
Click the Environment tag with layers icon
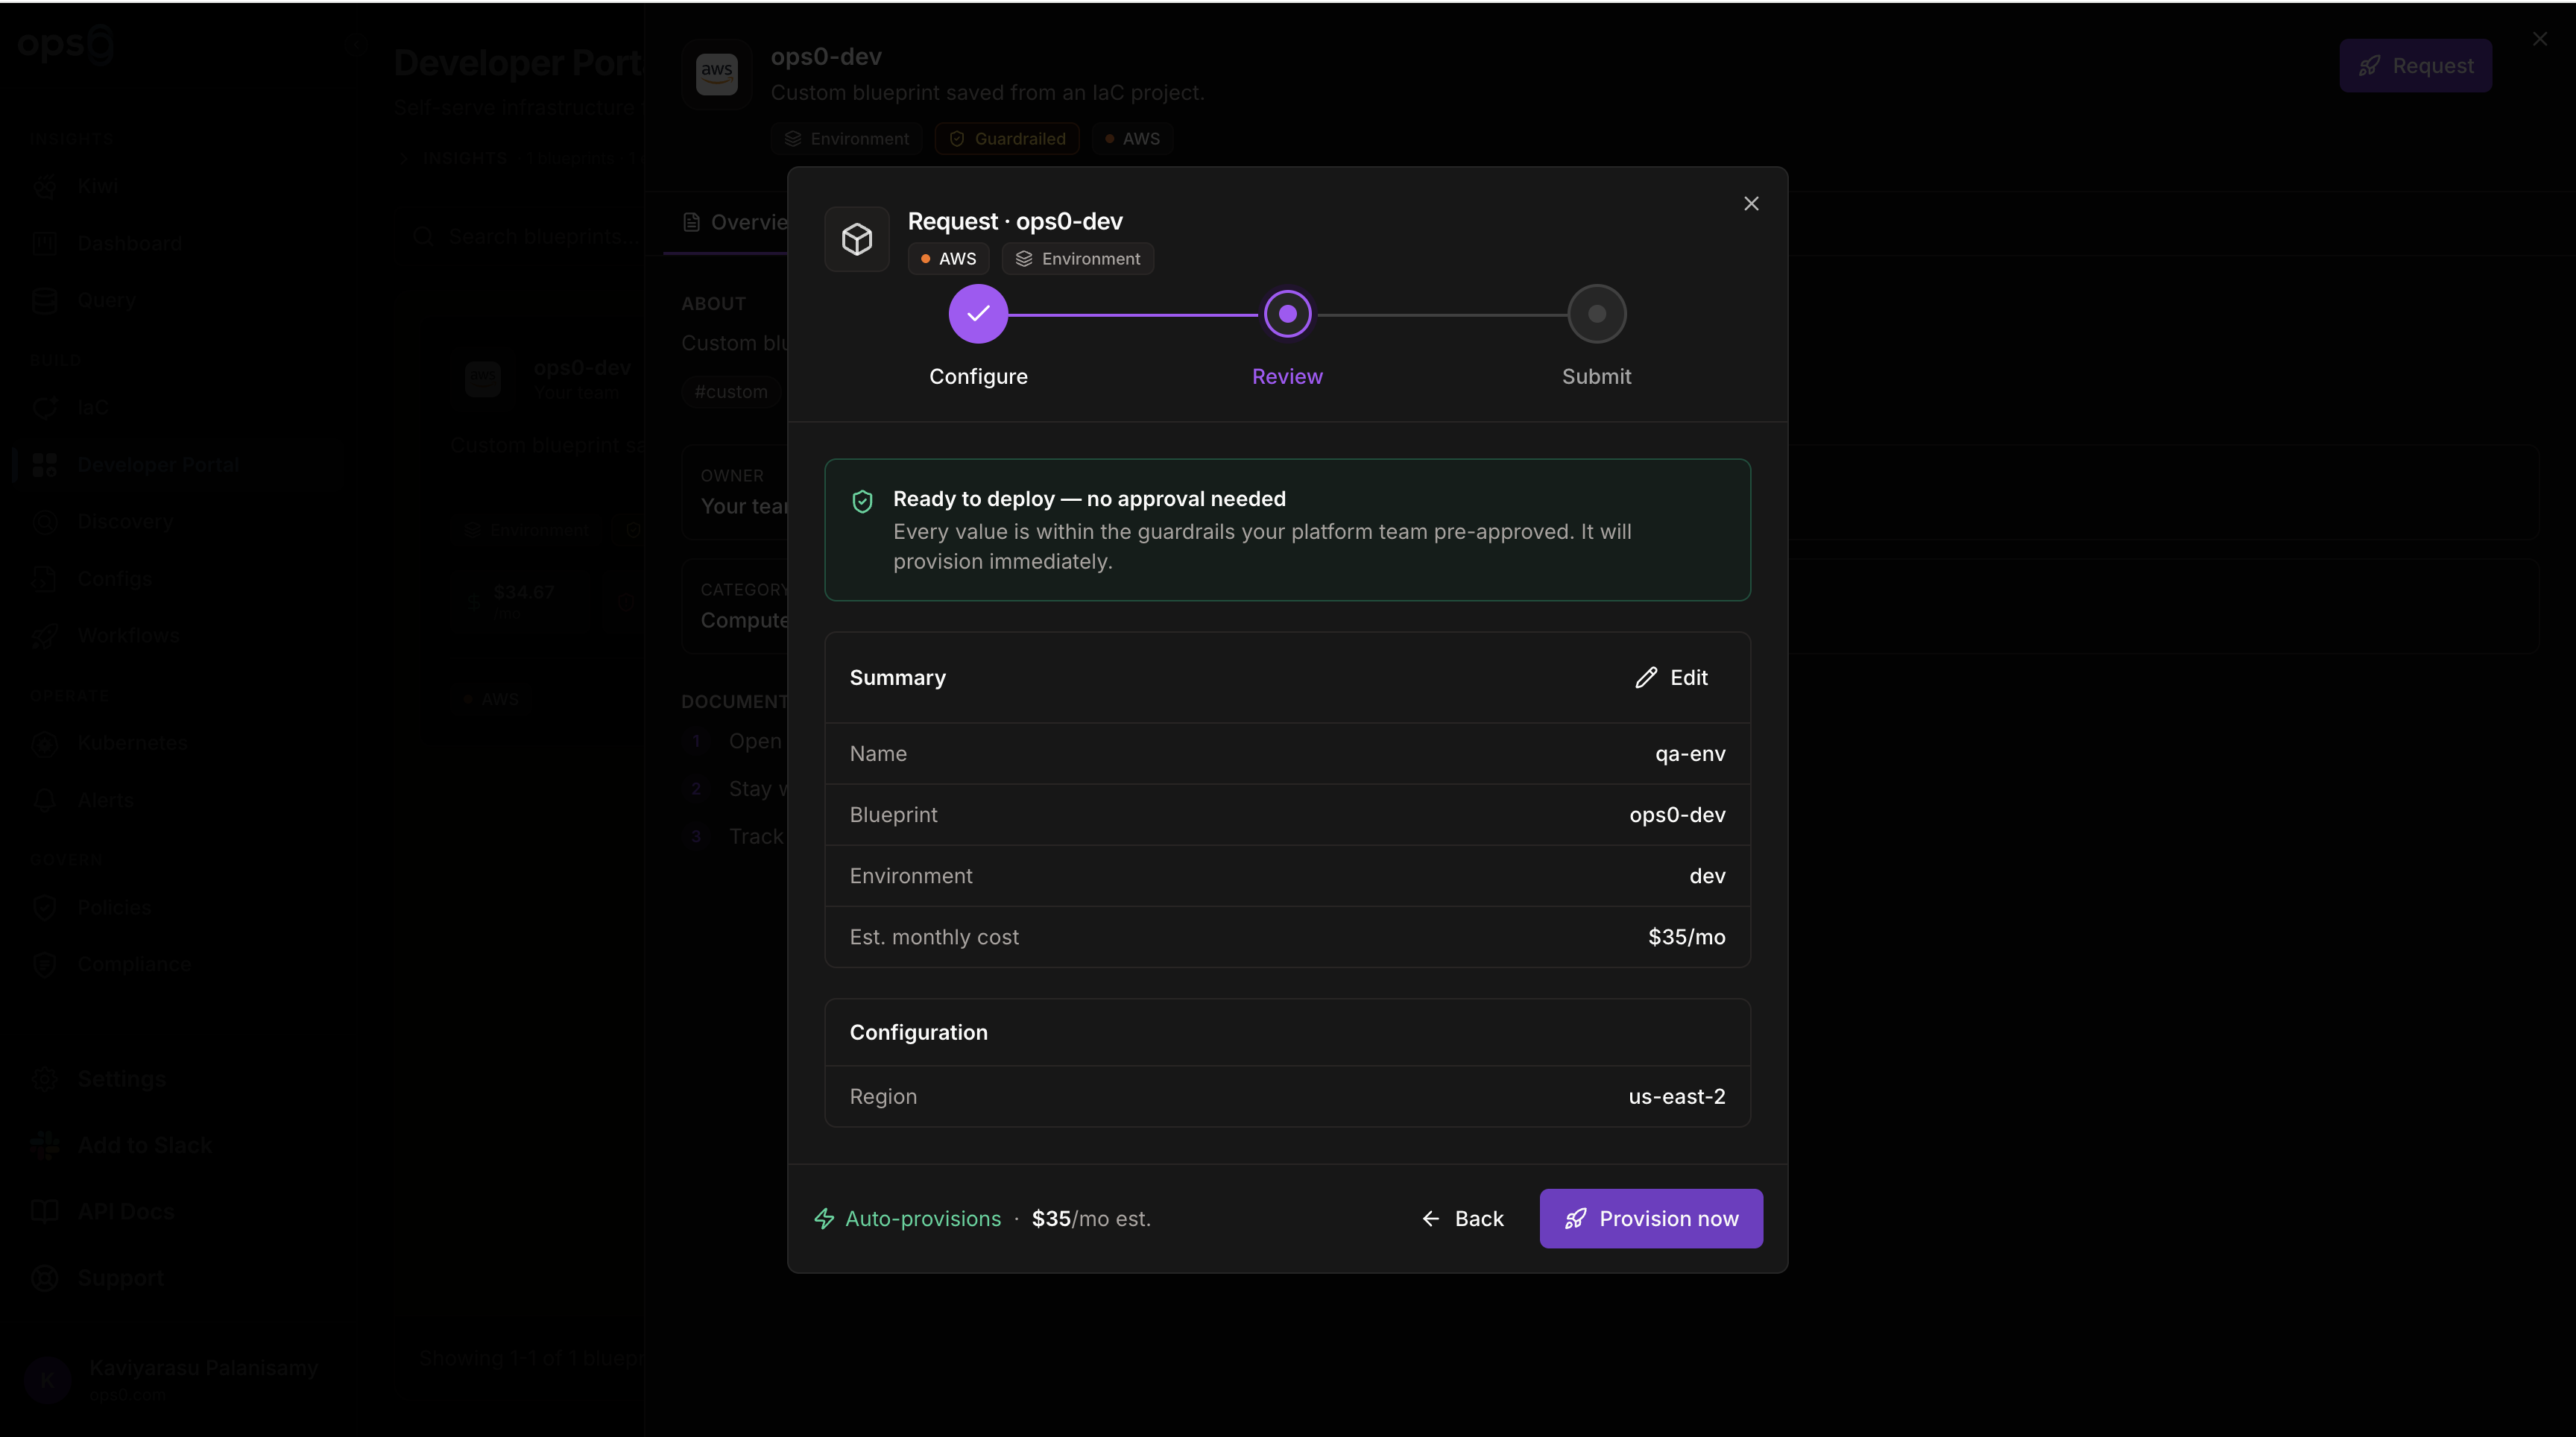tap(1078, 258)
